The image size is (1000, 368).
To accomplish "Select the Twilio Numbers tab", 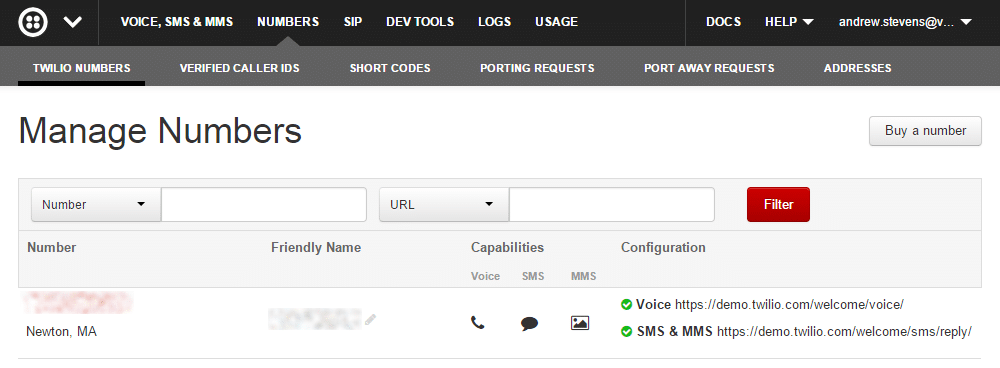I will pyautogui.click(x=82, y=68).
